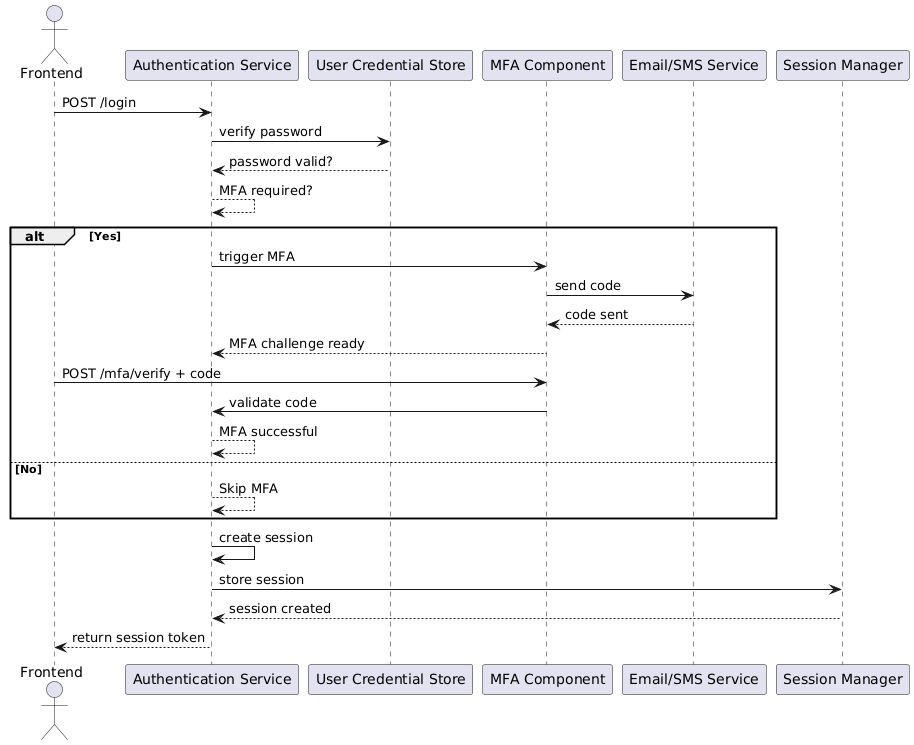
Task: Click the bottom Authentication Service participant box
Action: [x=212, y=679]
